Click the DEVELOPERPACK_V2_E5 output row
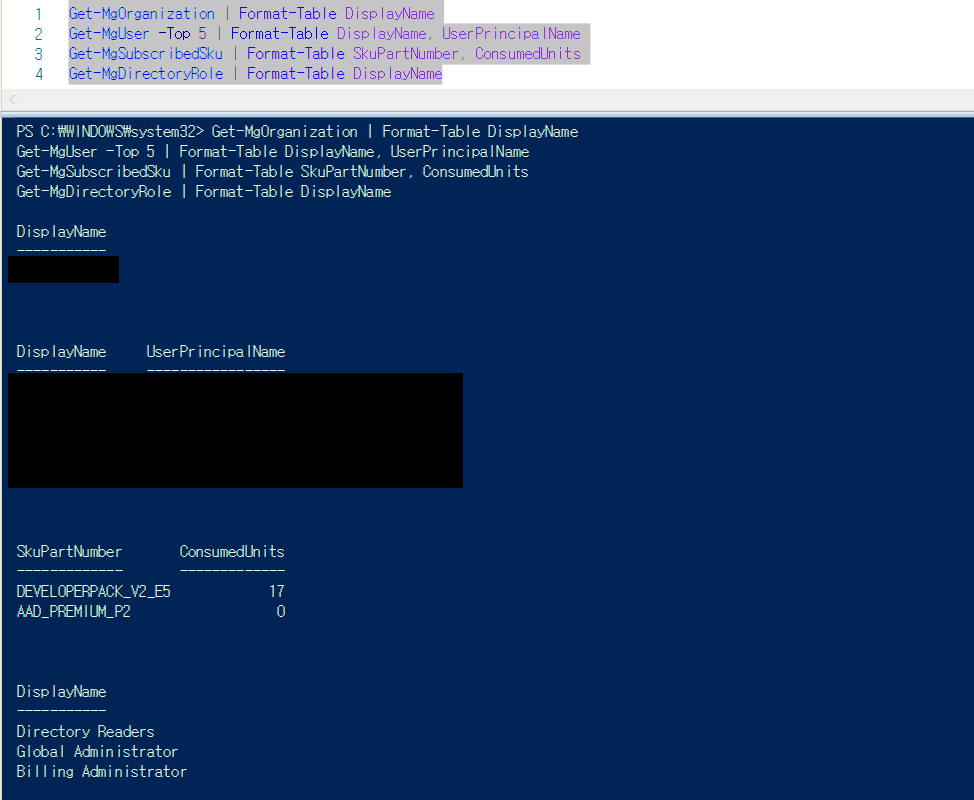 pos(150,591)
